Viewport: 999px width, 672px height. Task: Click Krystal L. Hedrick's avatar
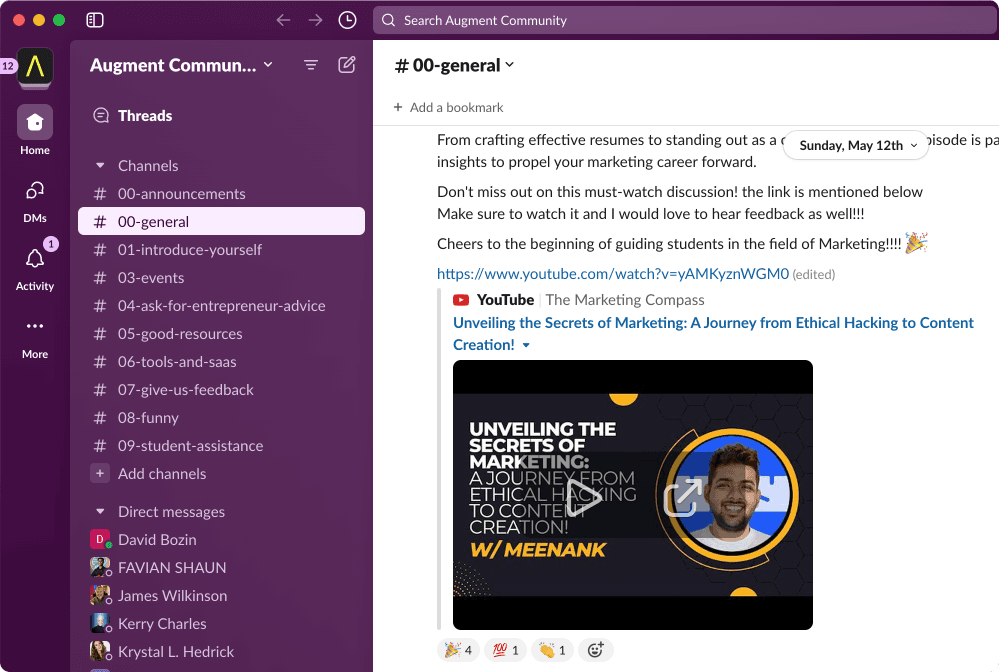tap(99, 652)
